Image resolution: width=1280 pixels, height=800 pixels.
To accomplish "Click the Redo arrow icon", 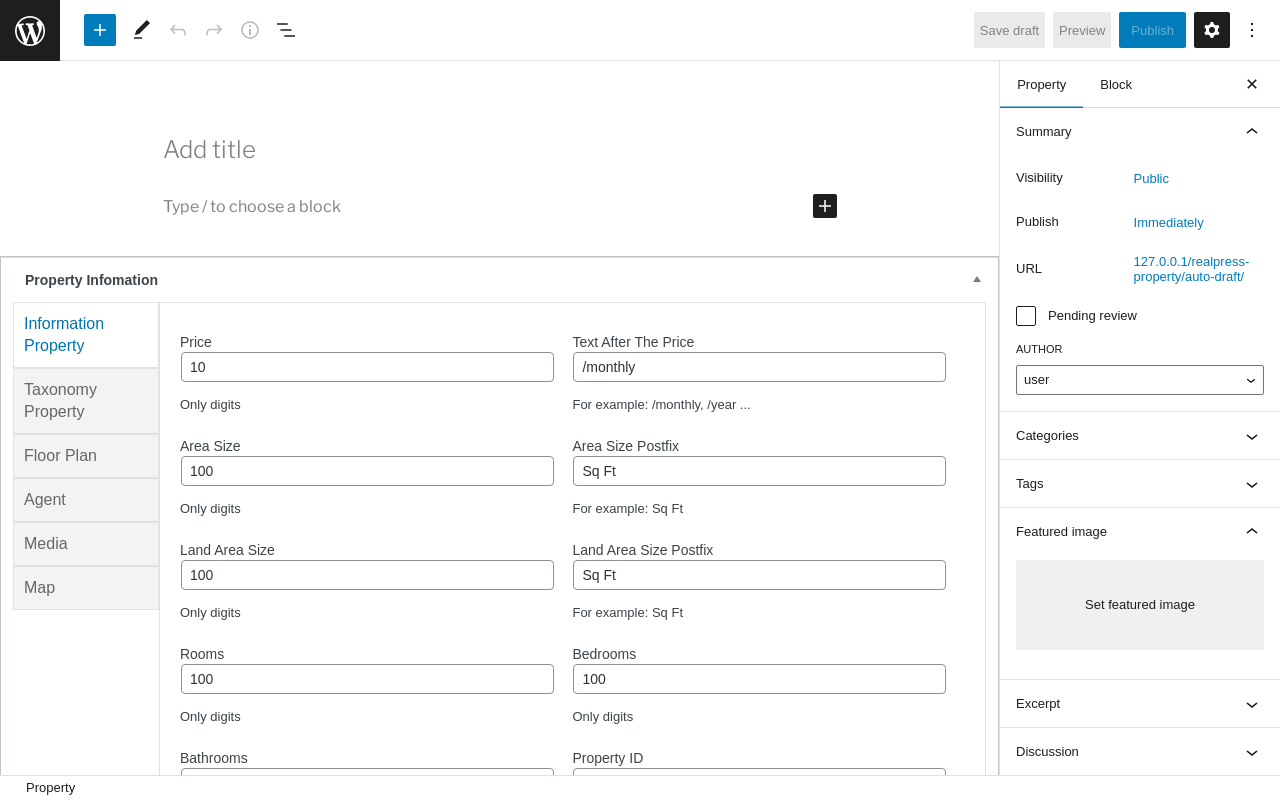I will 214,30.
